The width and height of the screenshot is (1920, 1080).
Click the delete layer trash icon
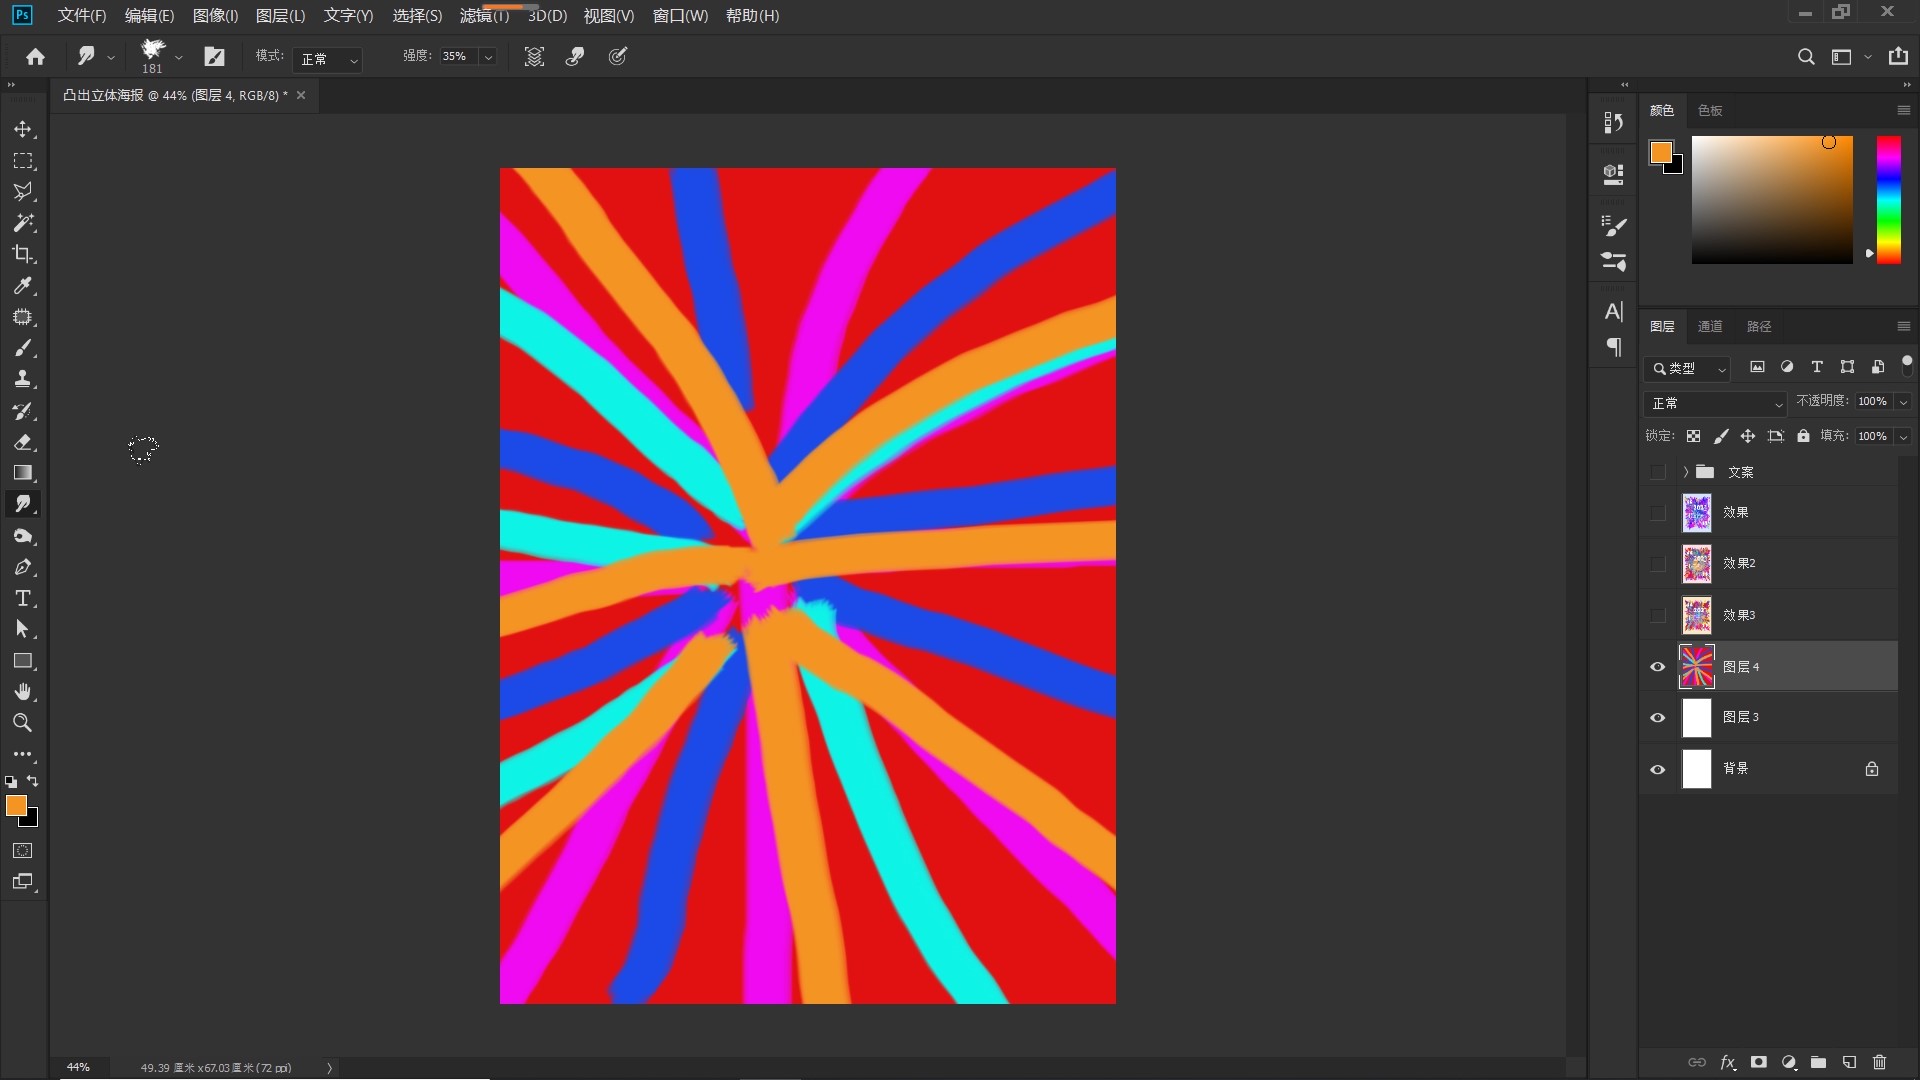[x=1879, y=1063]
